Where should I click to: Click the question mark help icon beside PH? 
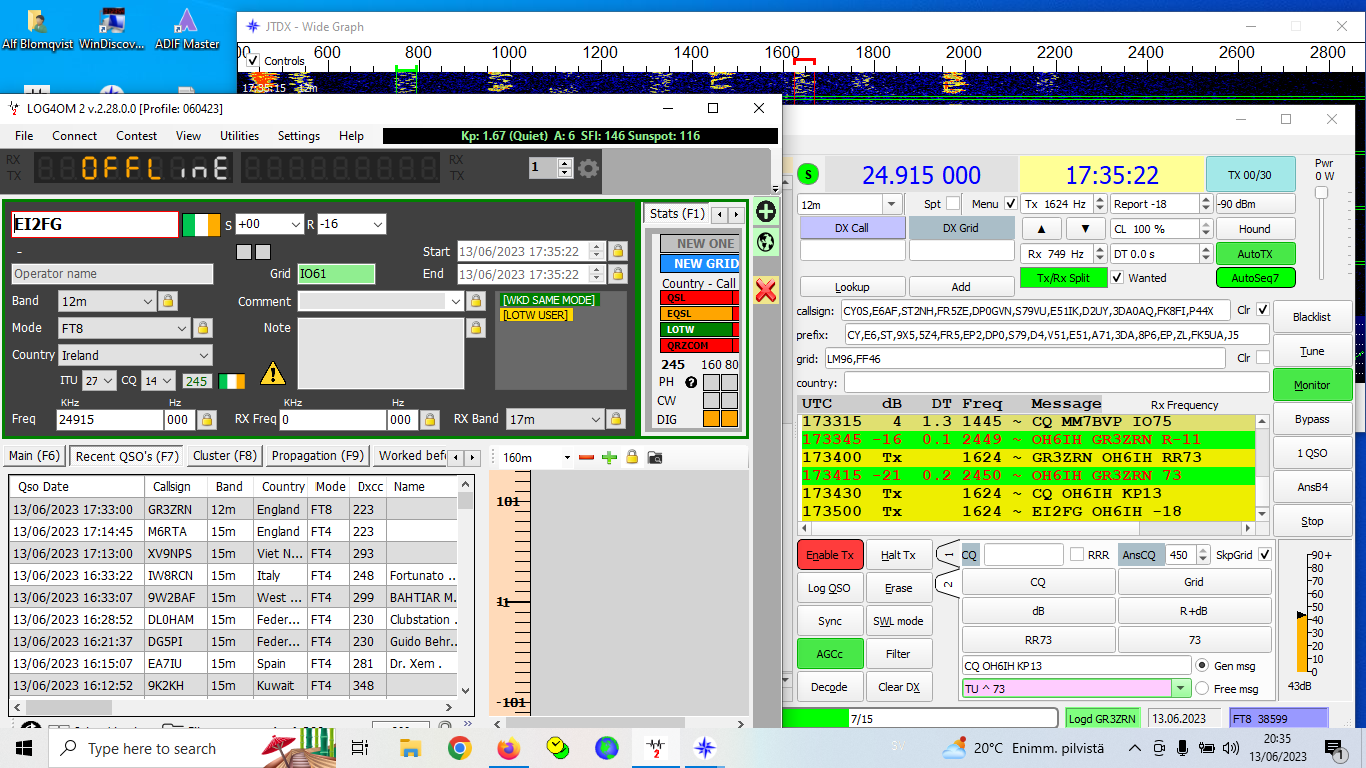click(x=690, y=382)
